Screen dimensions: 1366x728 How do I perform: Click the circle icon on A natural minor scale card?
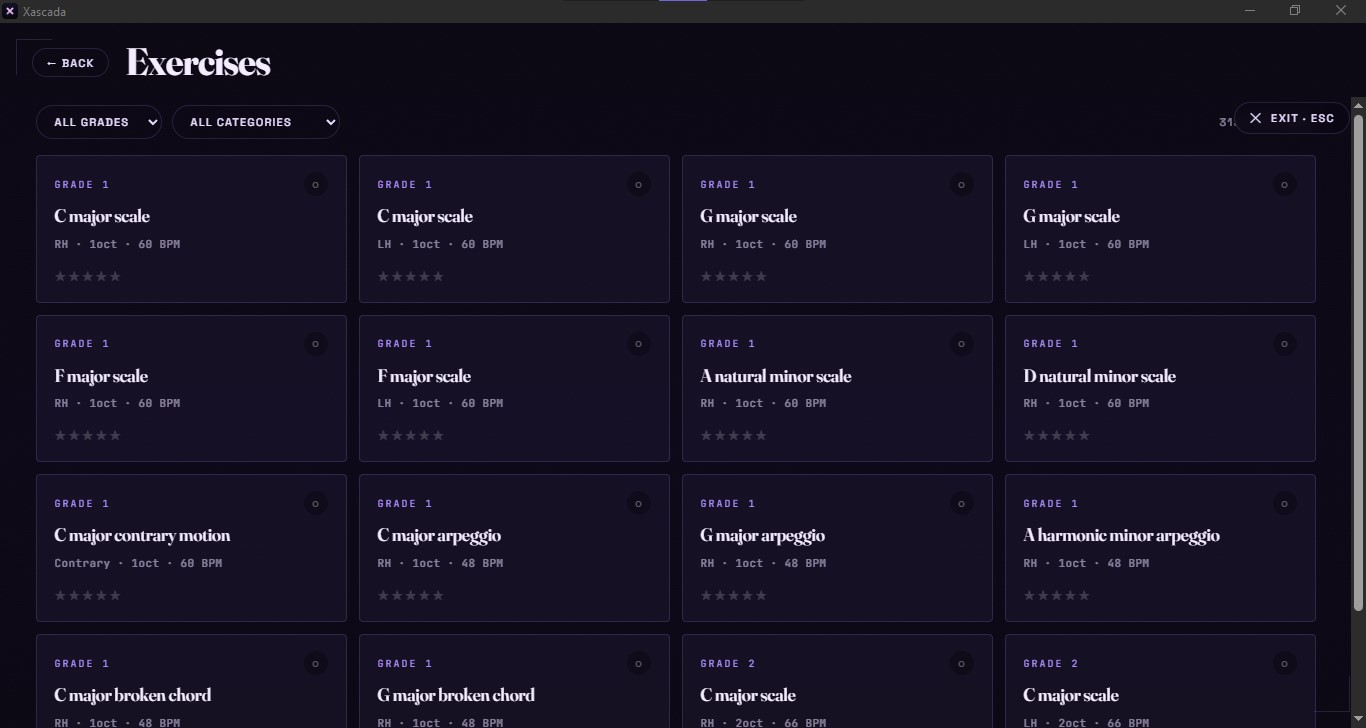tap(961, 344)
